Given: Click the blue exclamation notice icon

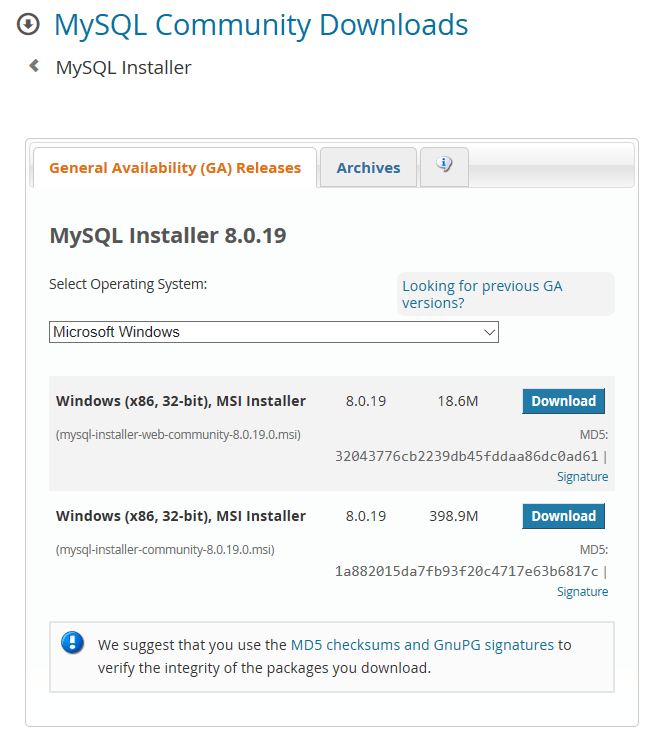Looking at the screenshot, I should [73, 642].
